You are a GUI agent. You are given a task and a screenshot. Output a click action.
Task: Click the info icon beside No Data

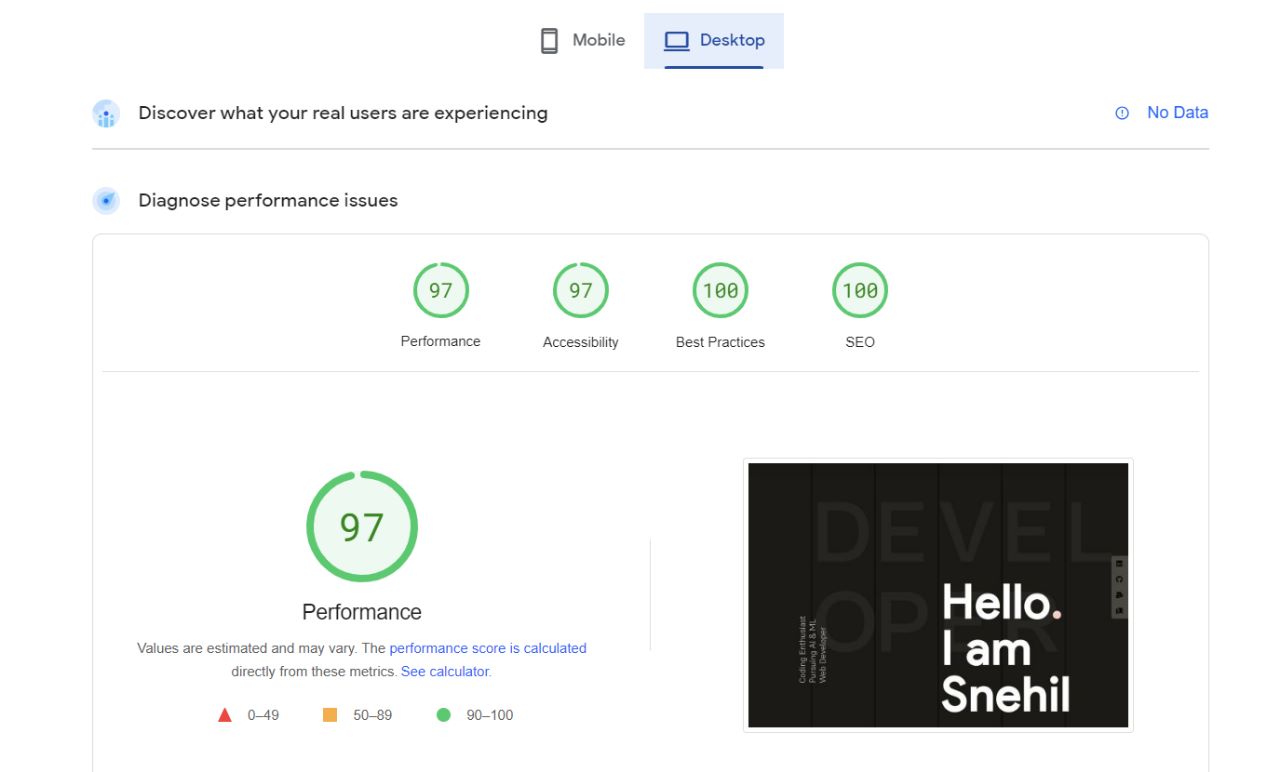point(1122,113)
